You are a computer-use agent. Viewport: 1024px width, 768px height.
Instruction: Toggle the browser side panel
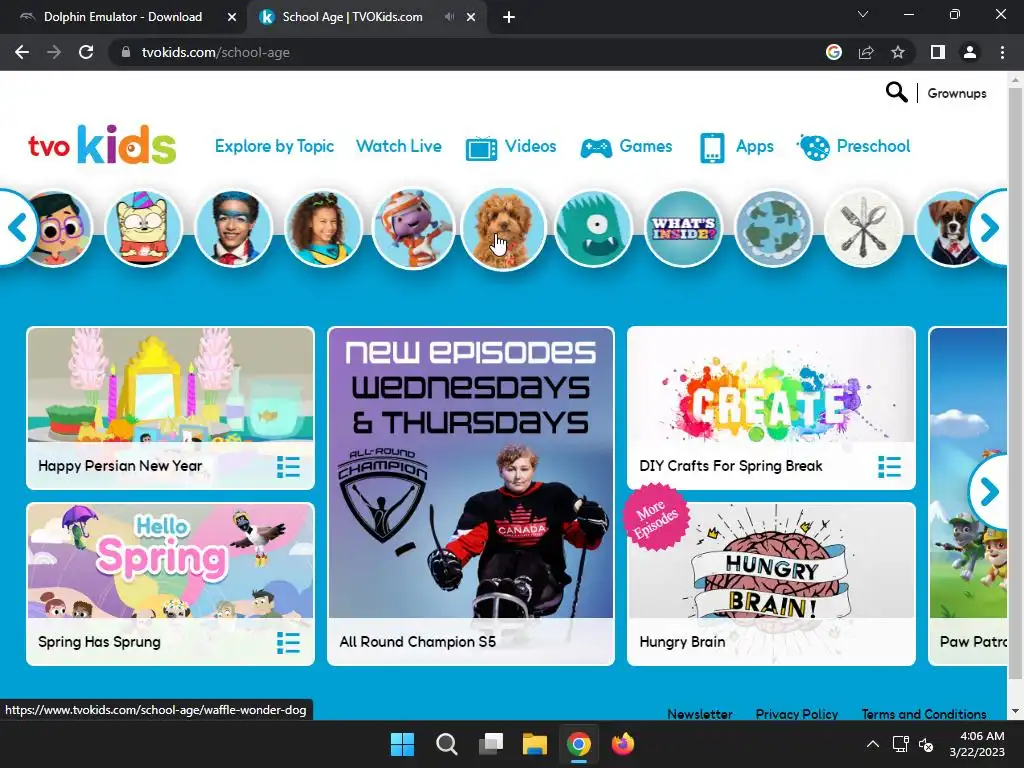tap(938, 52)
